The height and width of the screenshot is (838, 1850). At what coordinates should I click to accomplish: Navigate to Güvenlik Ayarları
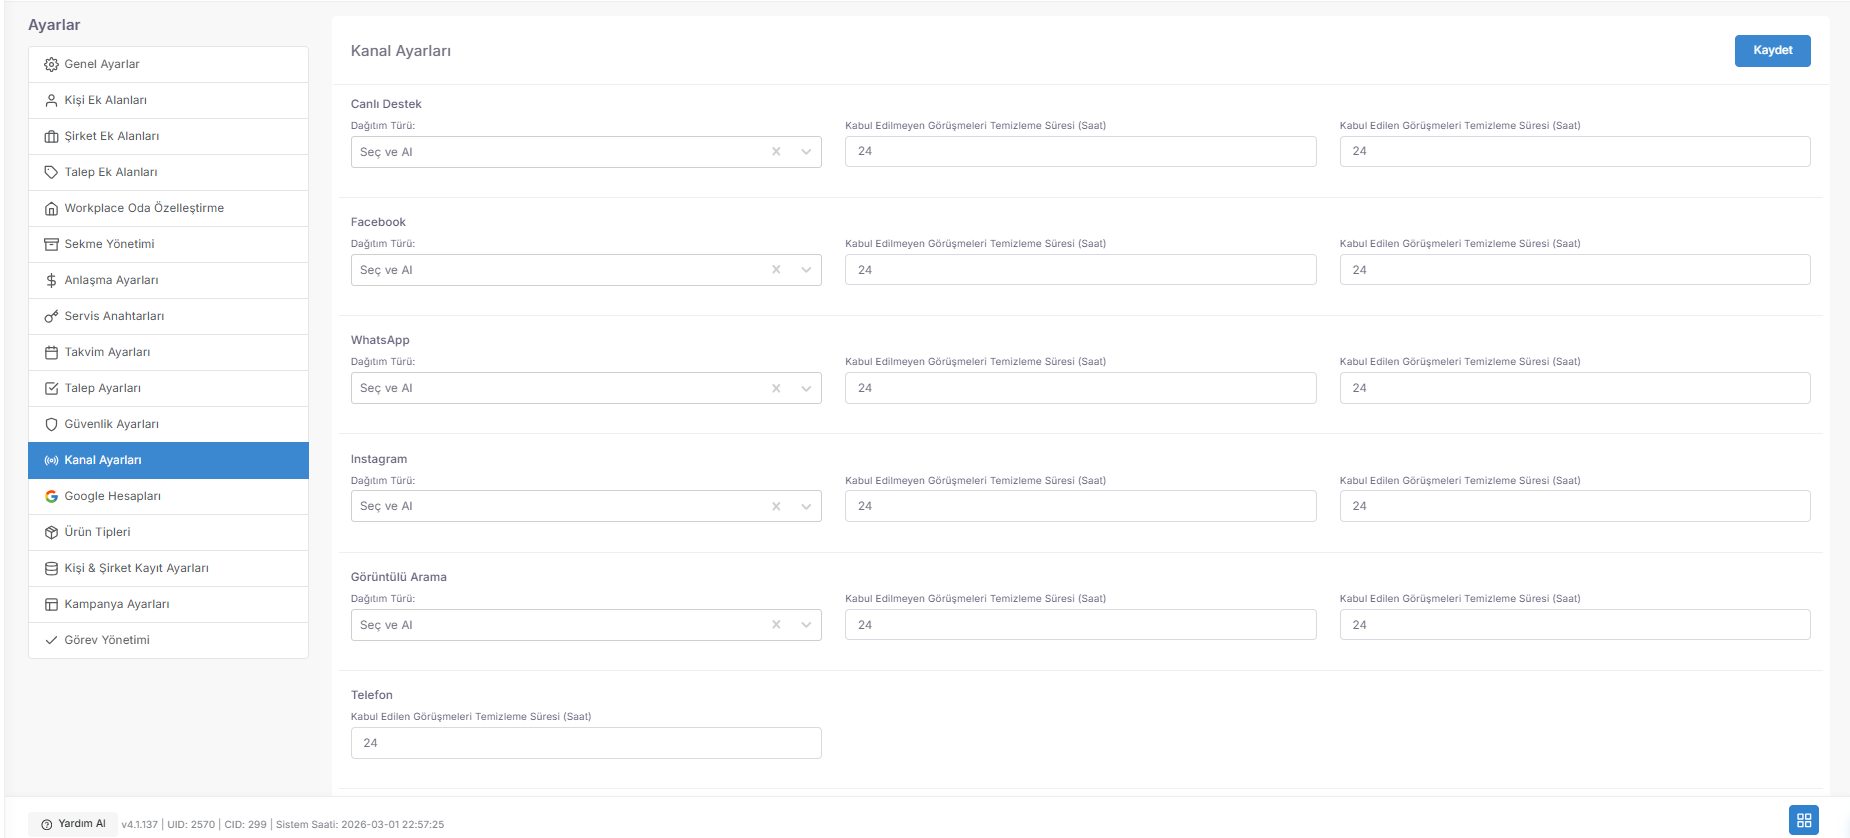pyautogui.click(x=168, y=424)
